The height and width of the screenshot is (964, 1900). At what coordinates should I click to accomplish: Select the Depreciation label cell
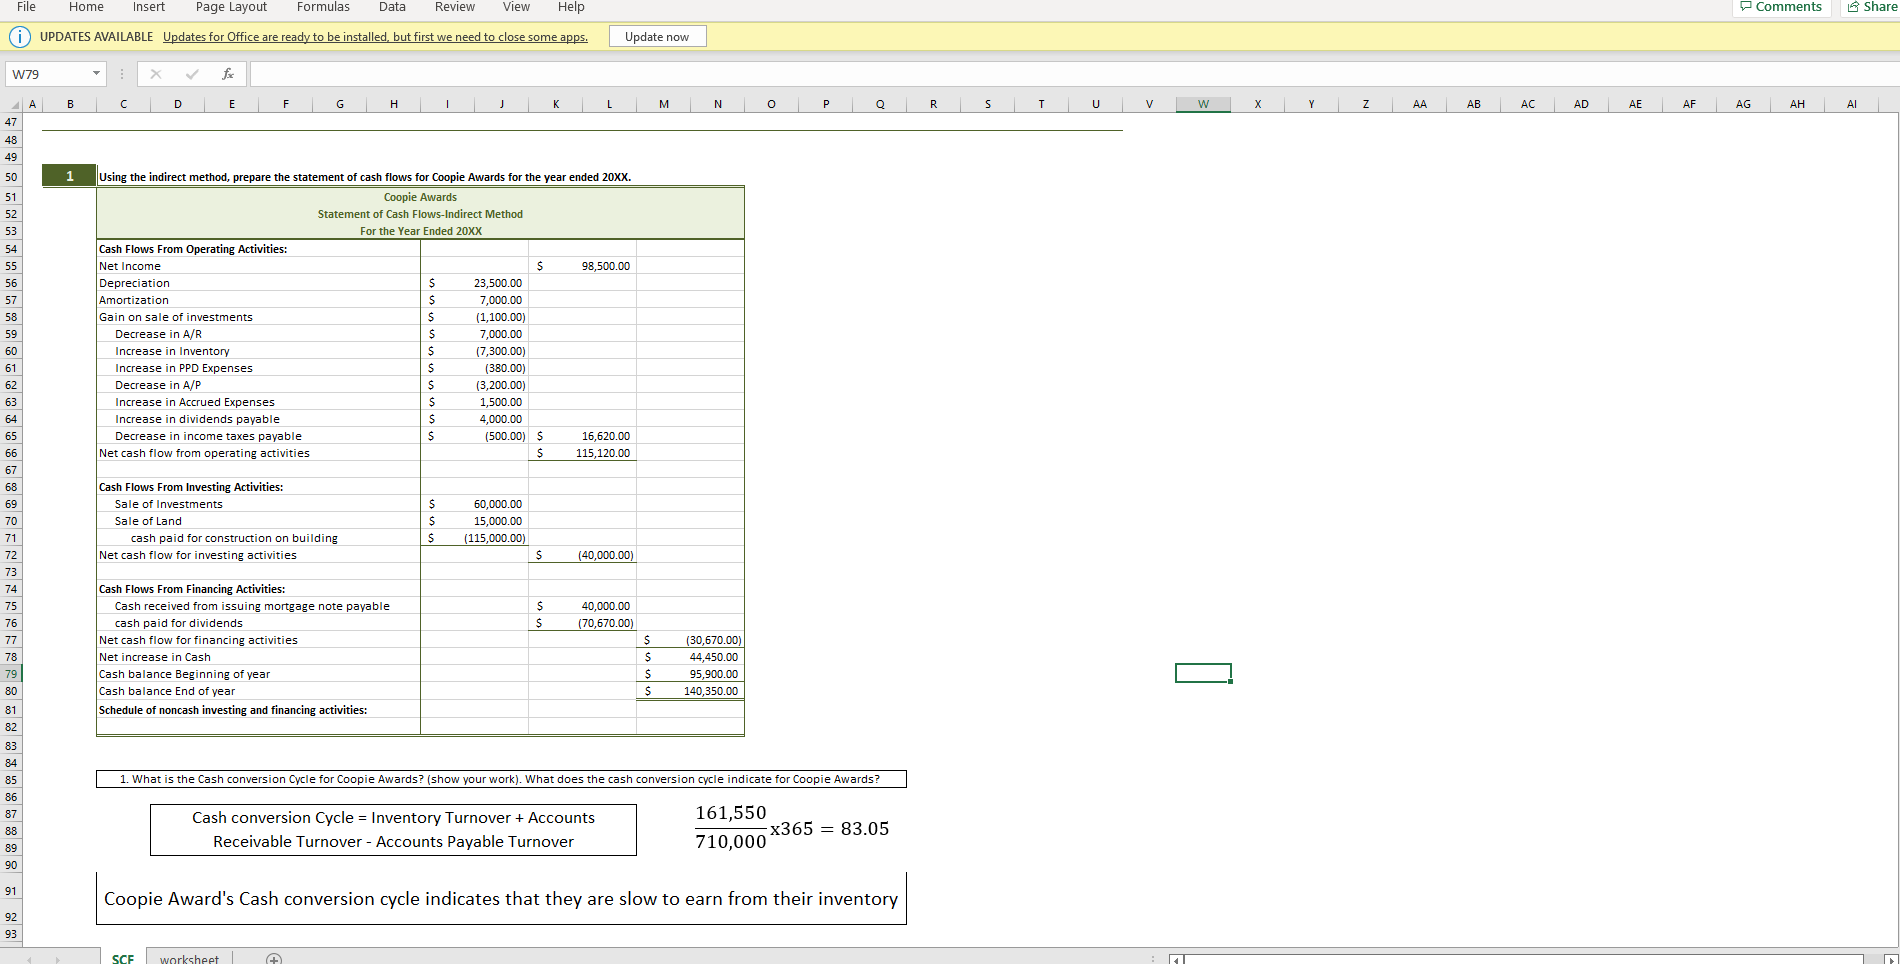pos(258,283)
